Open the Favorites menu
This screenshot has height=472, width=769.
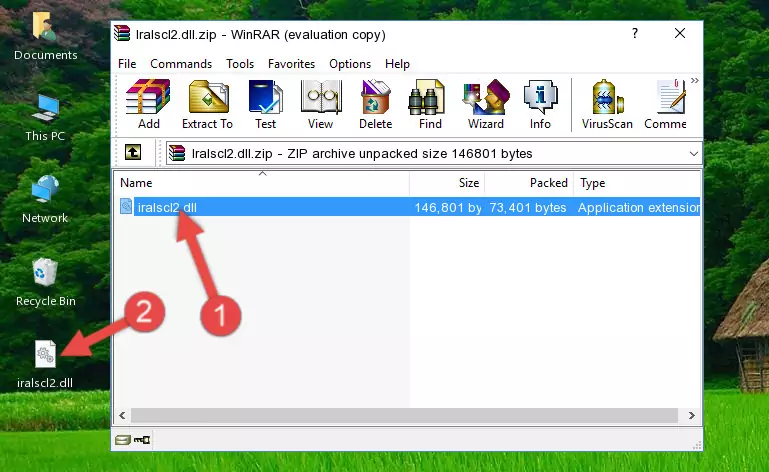click(291, 64)
